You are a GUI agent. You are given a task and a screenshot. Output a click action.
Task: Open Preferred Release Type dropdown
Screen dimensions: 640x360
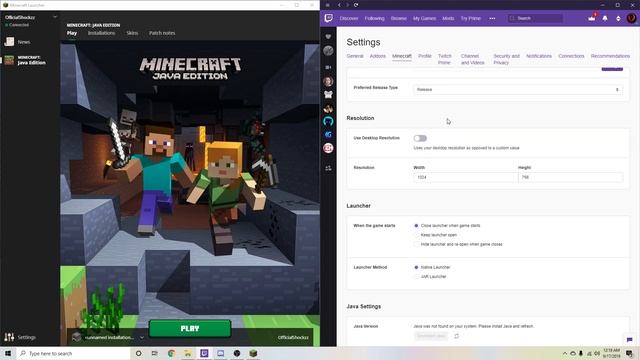(518, 89)
